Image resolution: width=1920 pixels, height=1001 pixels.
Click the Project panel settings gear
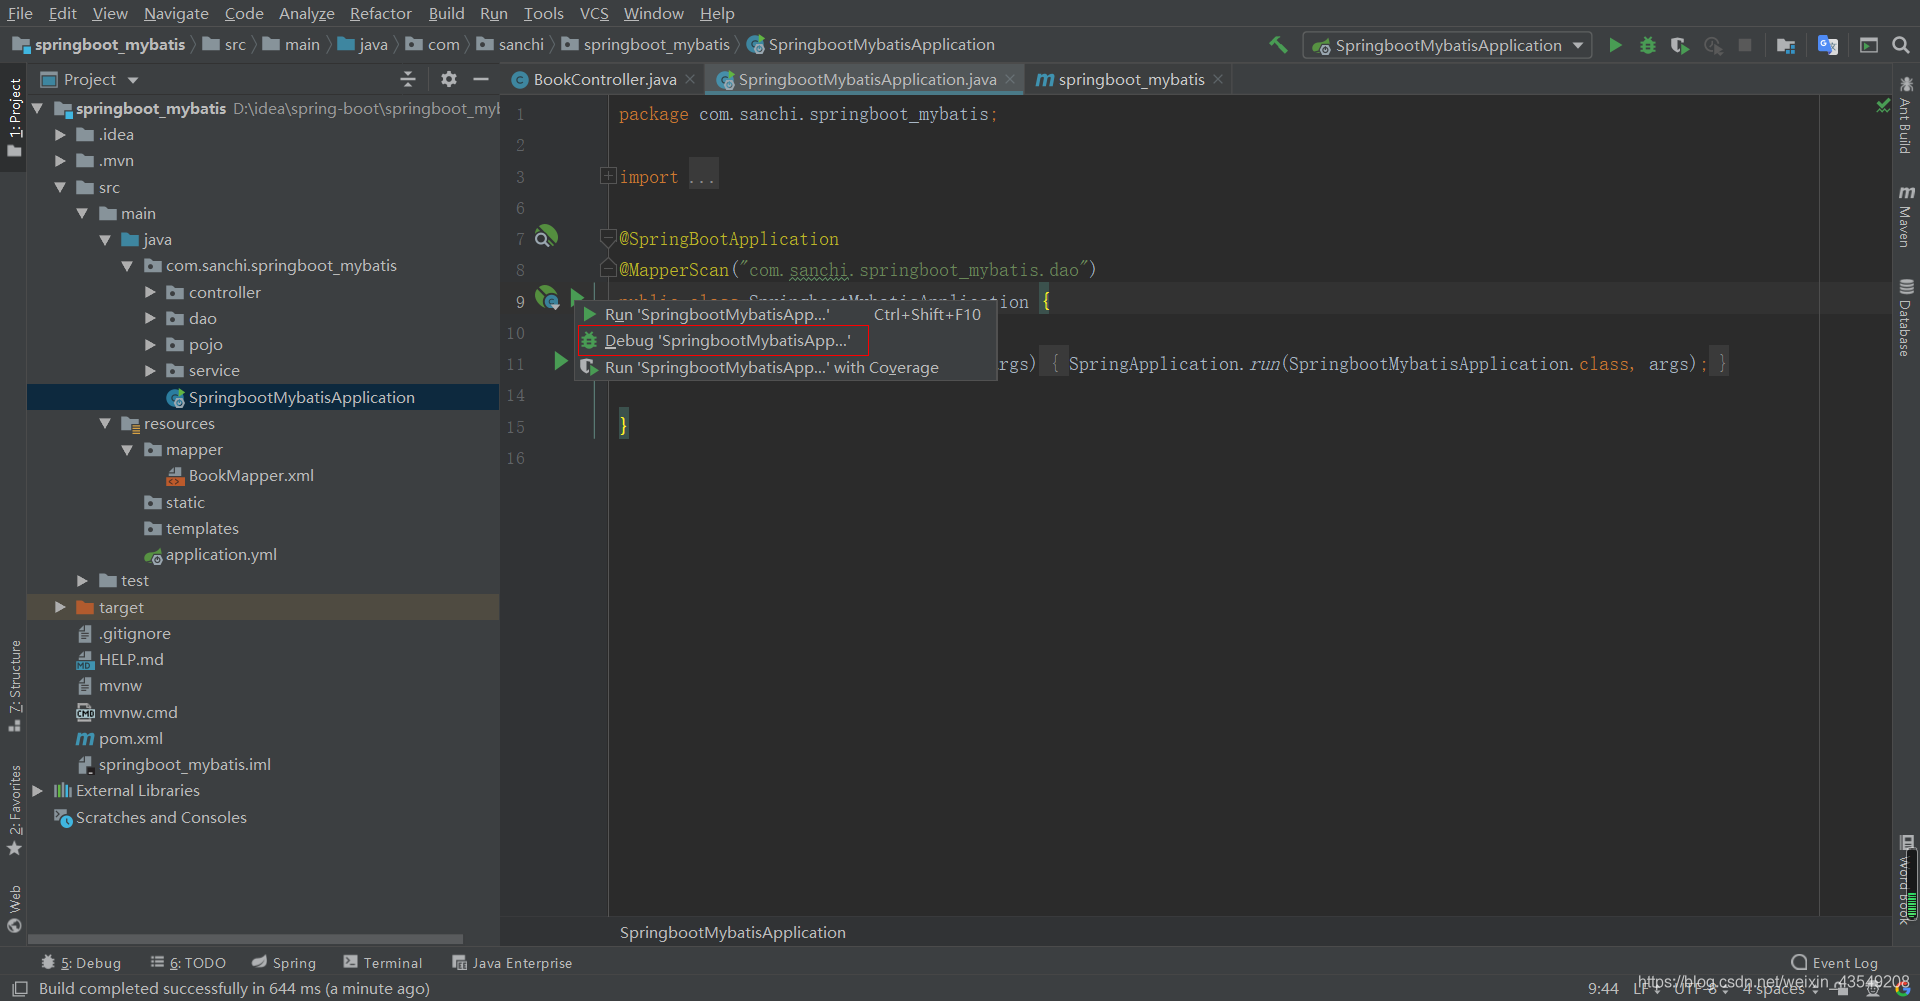449,79
